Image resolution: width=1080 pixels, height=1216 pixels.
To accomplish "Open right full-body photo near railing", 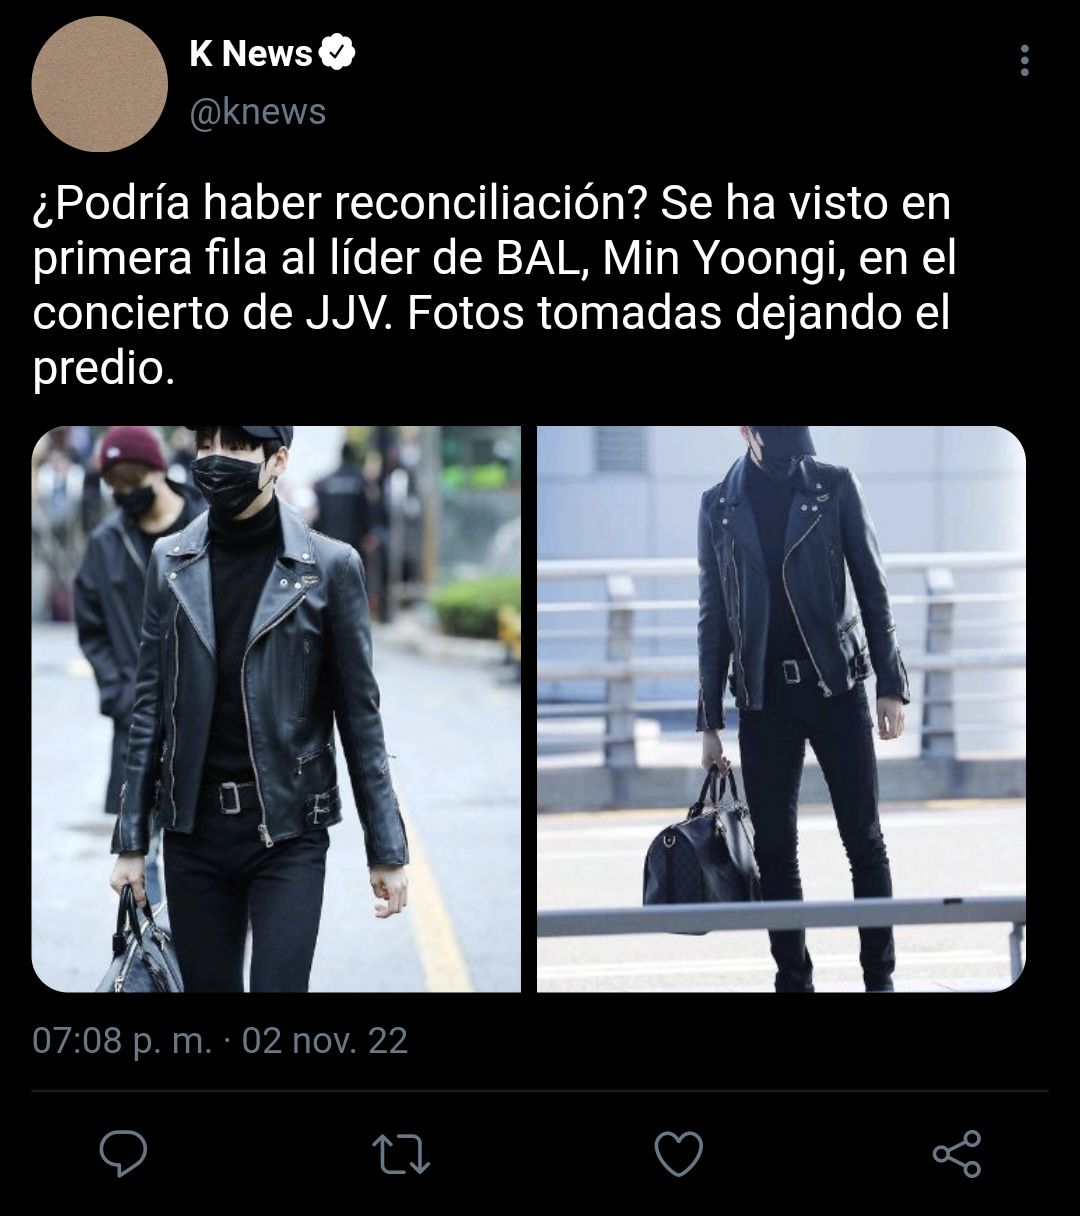I will tap(781, 709).
